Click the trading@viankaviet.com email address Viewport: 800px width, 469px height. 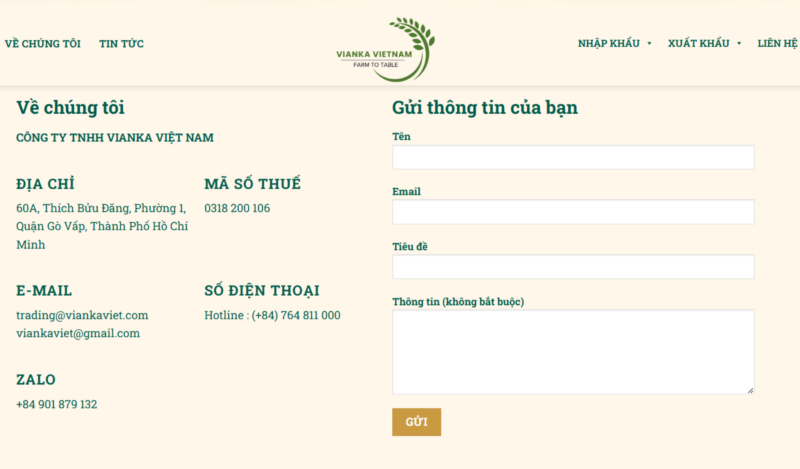click(82, 315)
